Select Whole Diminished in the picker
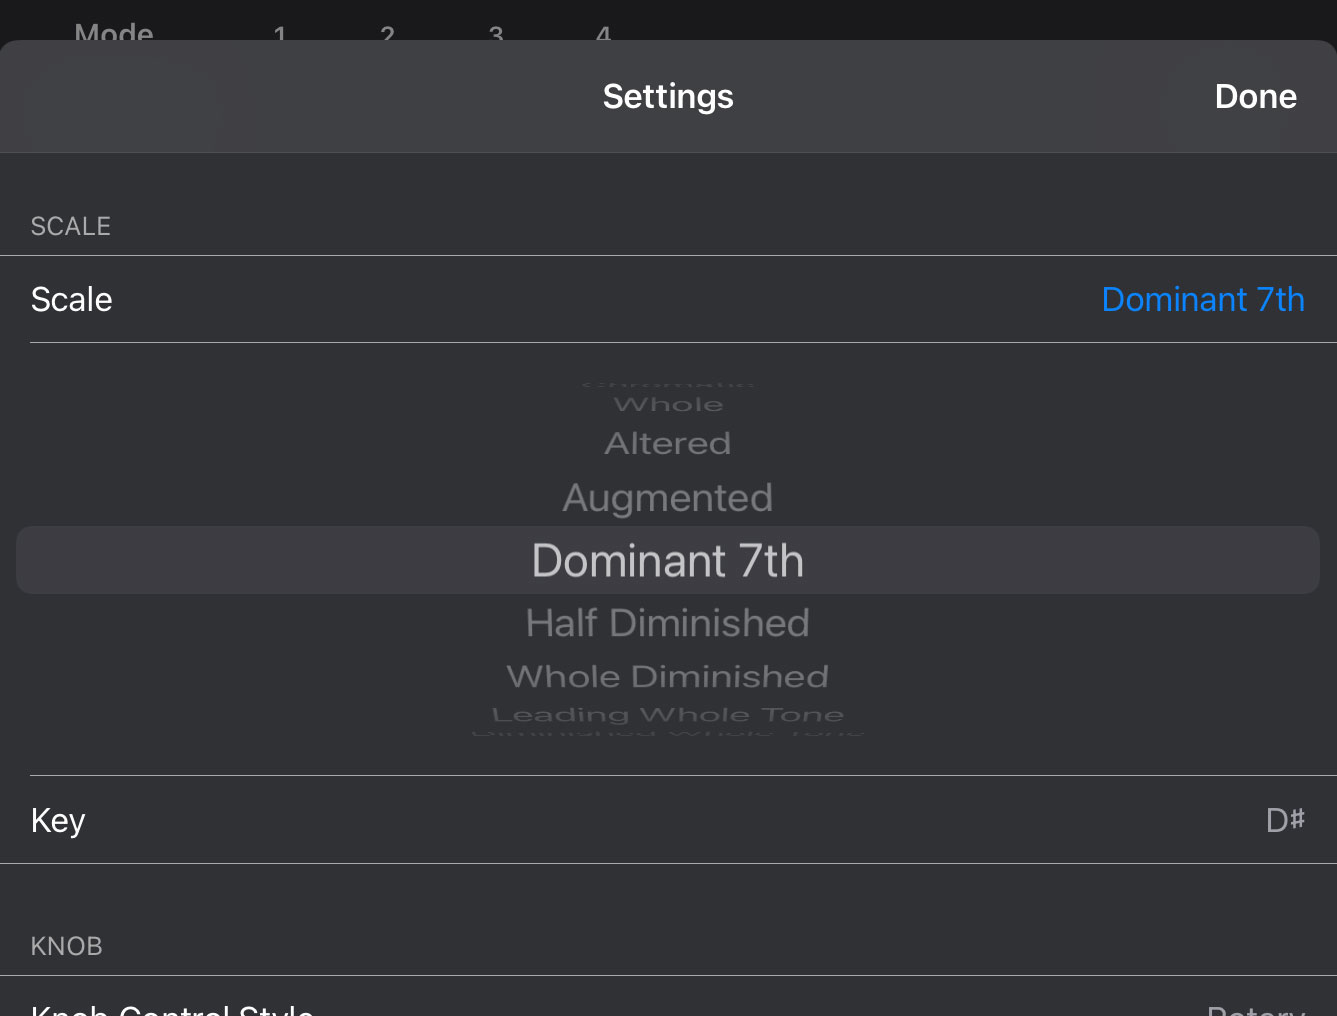This screenshot has width=1337, height=1016. coord(668,676)
